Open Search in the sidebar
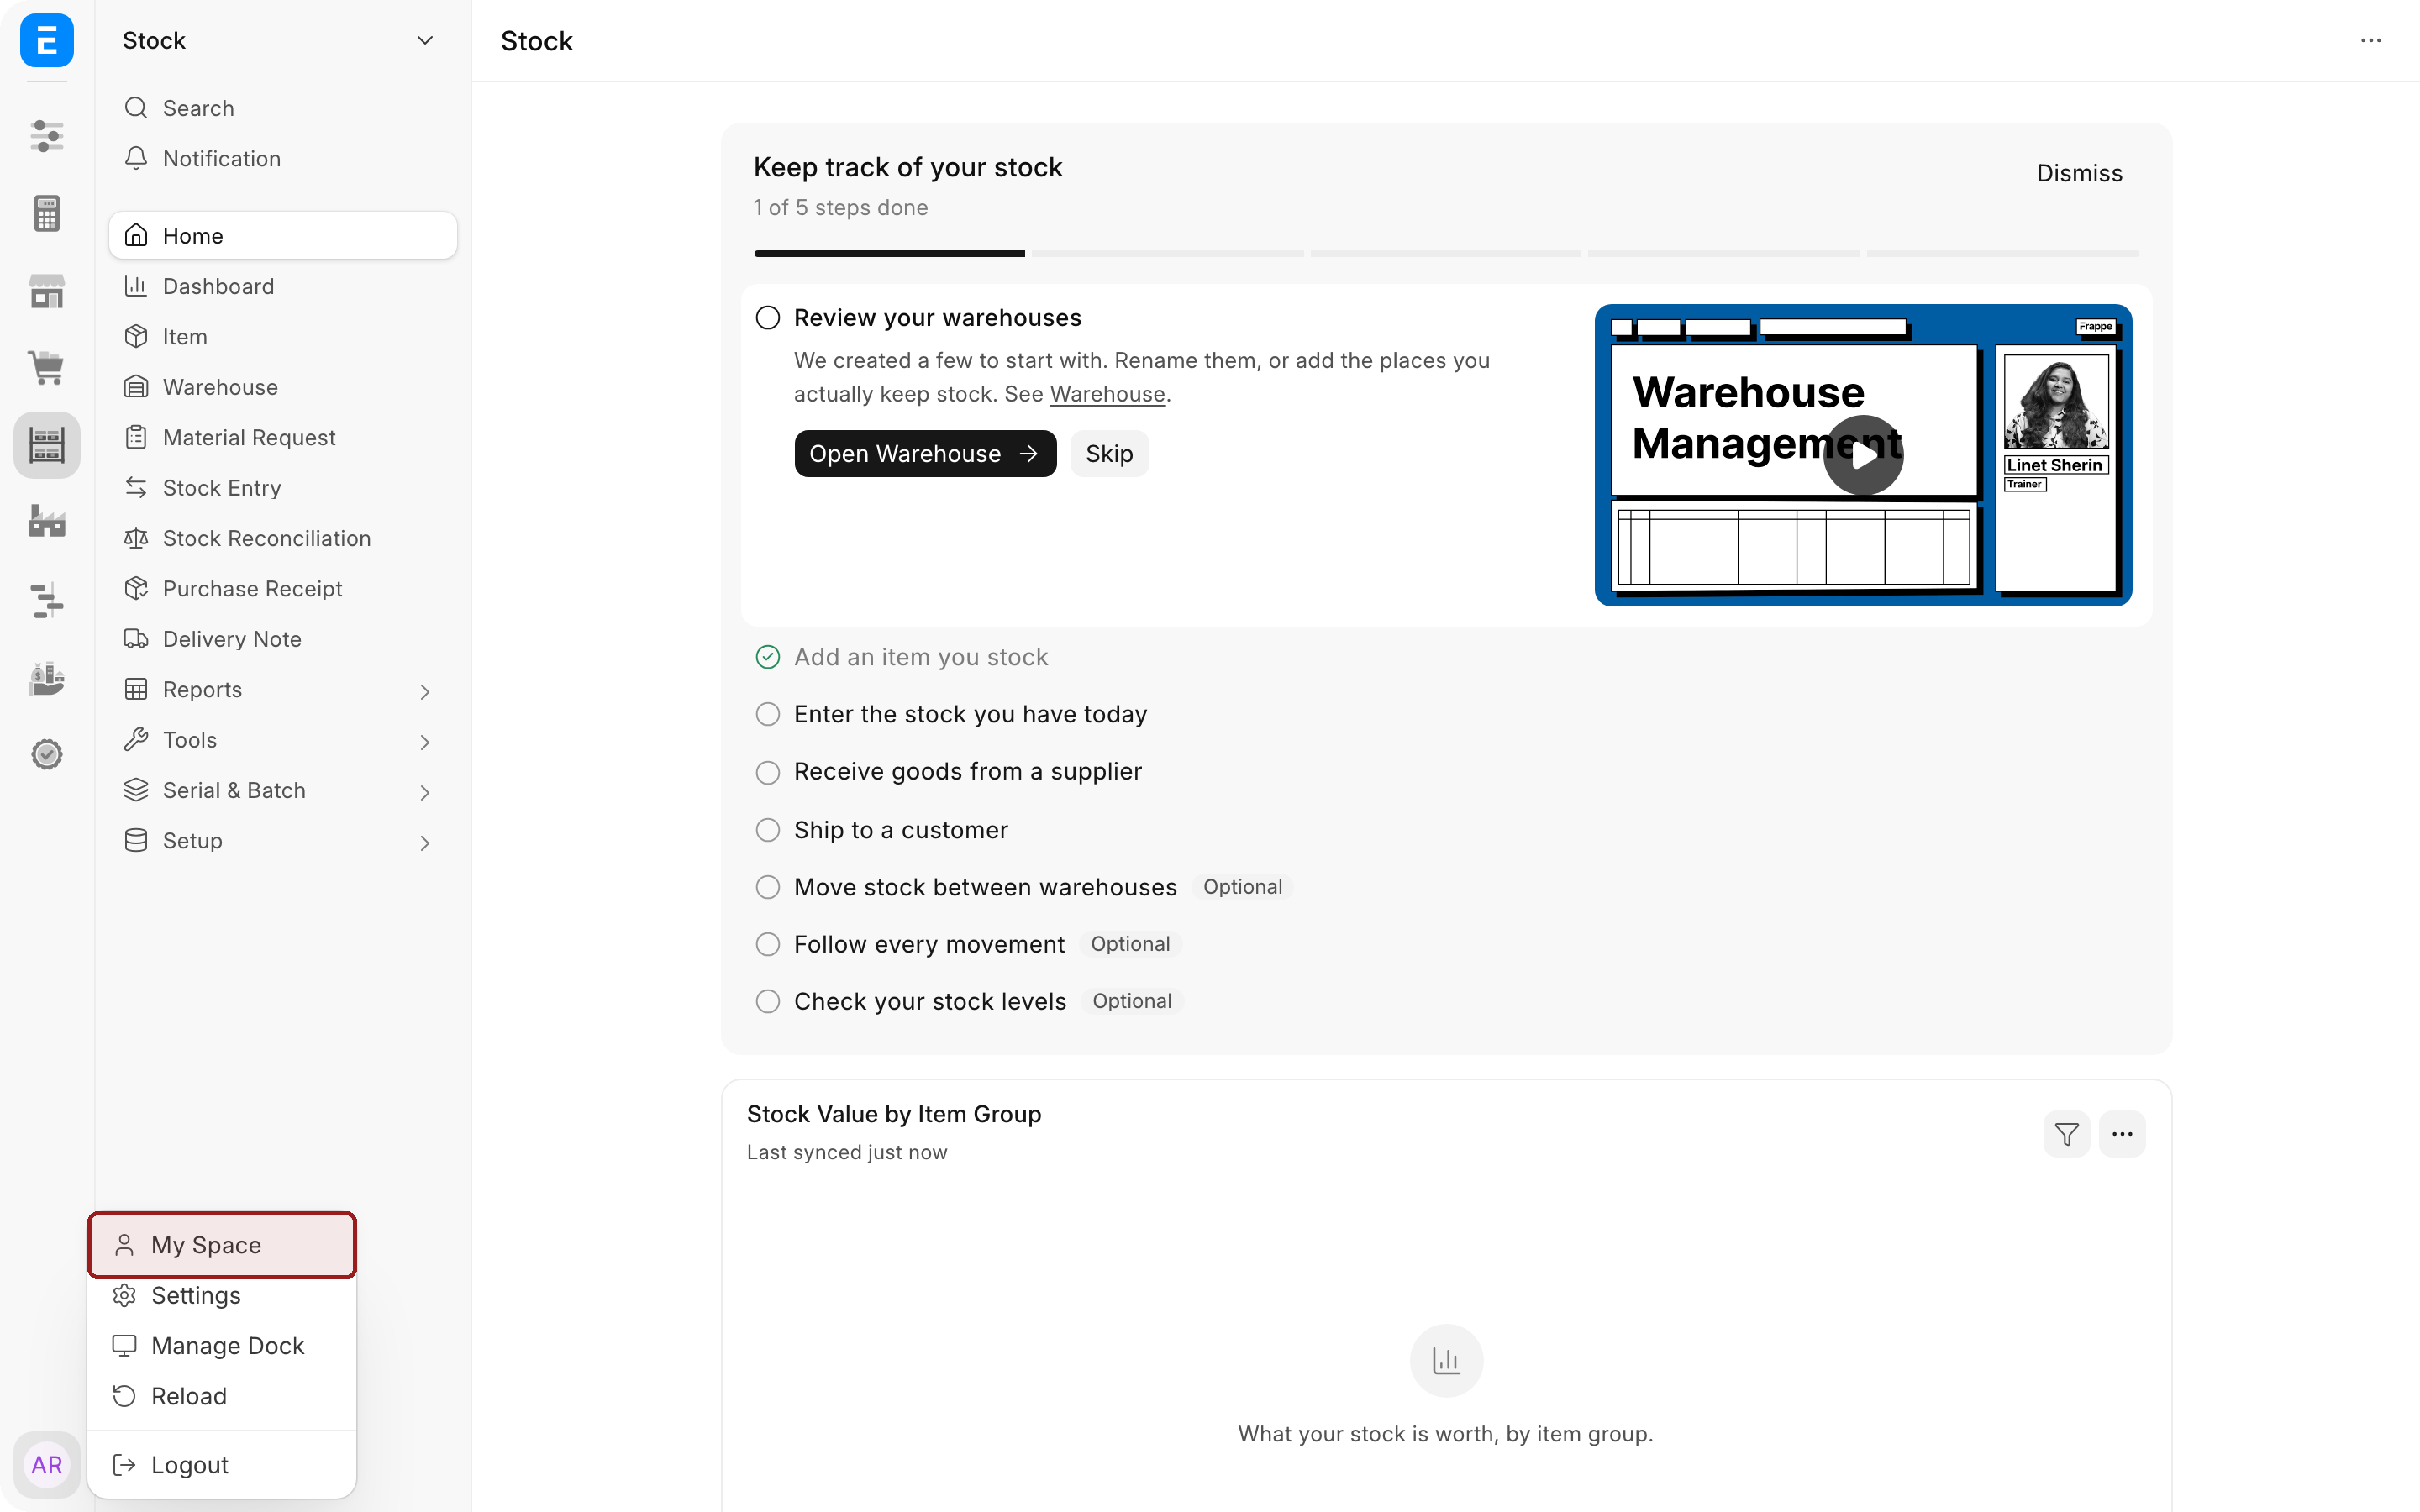The width and height of the screenshot is (2420, 1512). pos(283,108)
